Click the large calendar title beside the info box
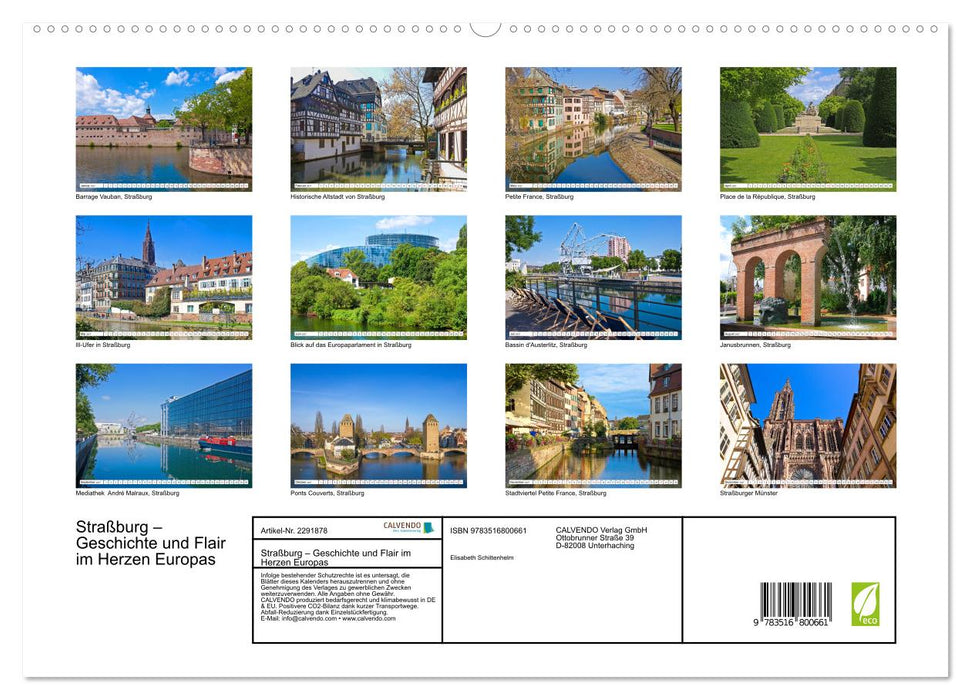 click(x=150, y=543)
